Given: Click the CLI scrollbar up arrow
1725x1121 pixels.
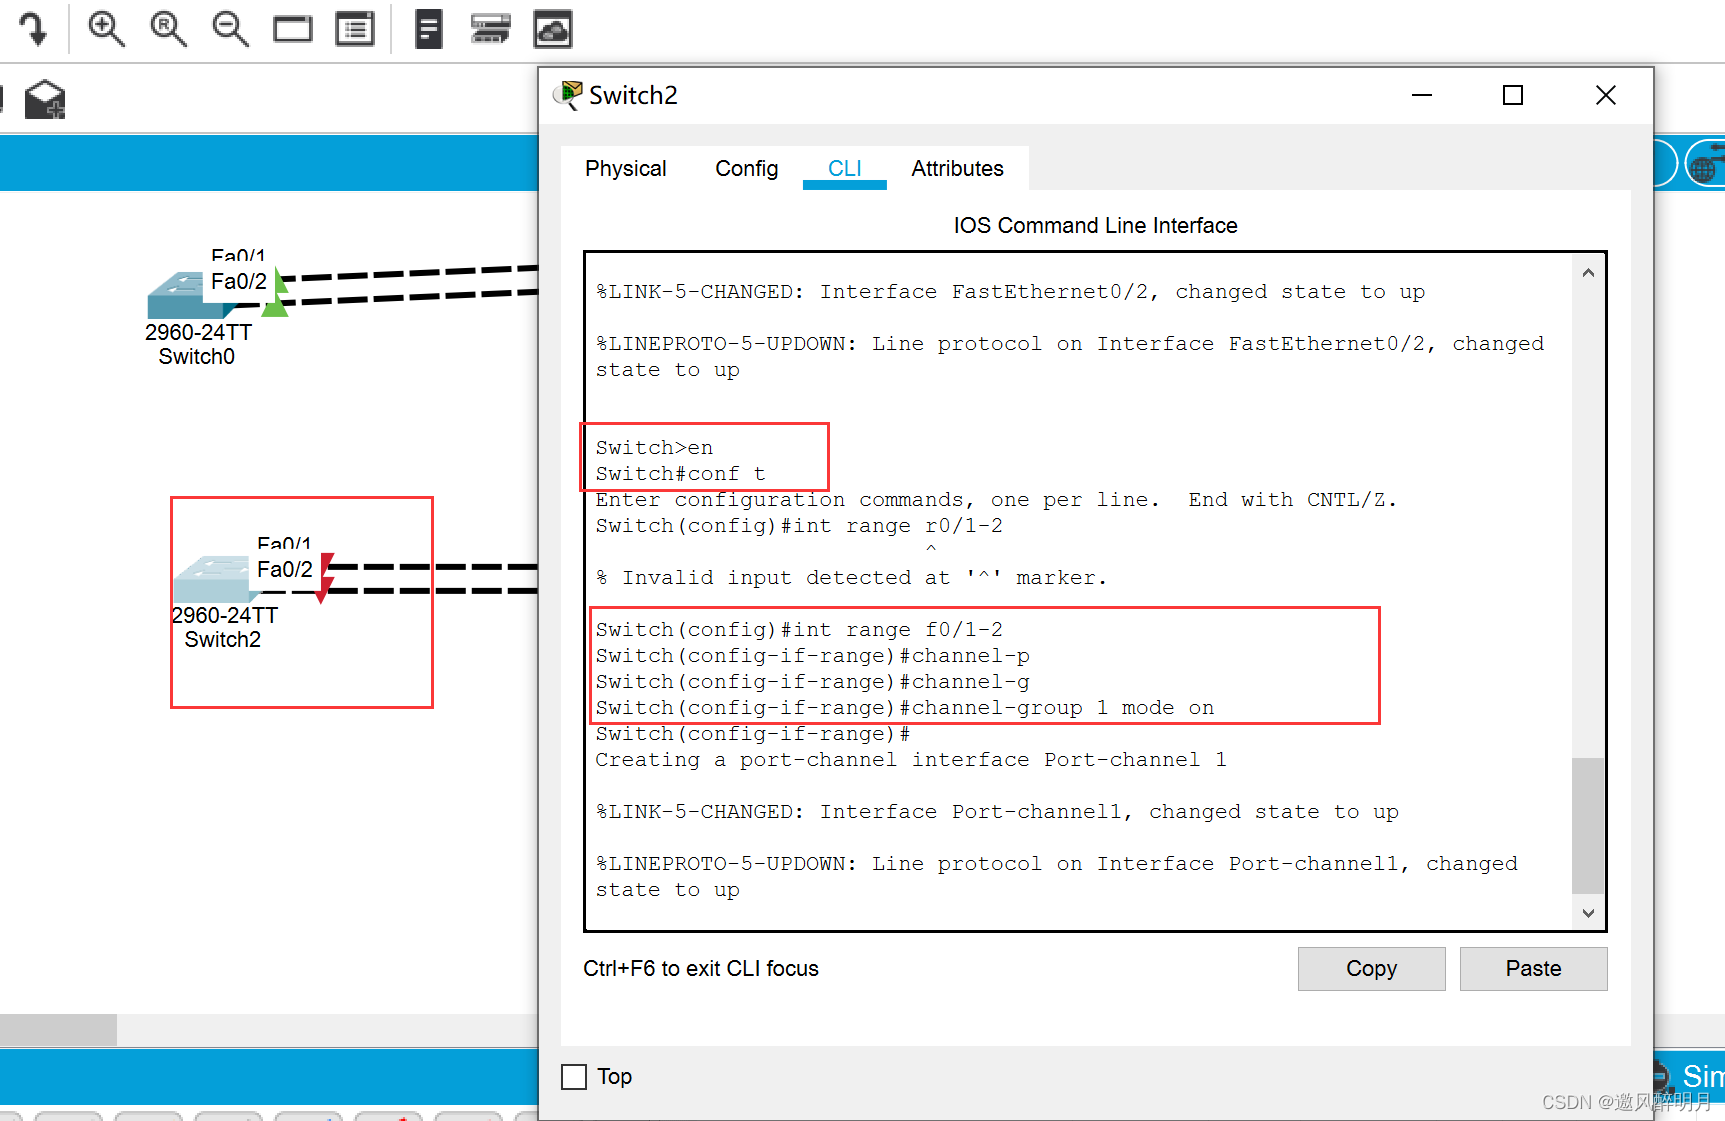Looking at the screenshot, I should point(1588,272).
